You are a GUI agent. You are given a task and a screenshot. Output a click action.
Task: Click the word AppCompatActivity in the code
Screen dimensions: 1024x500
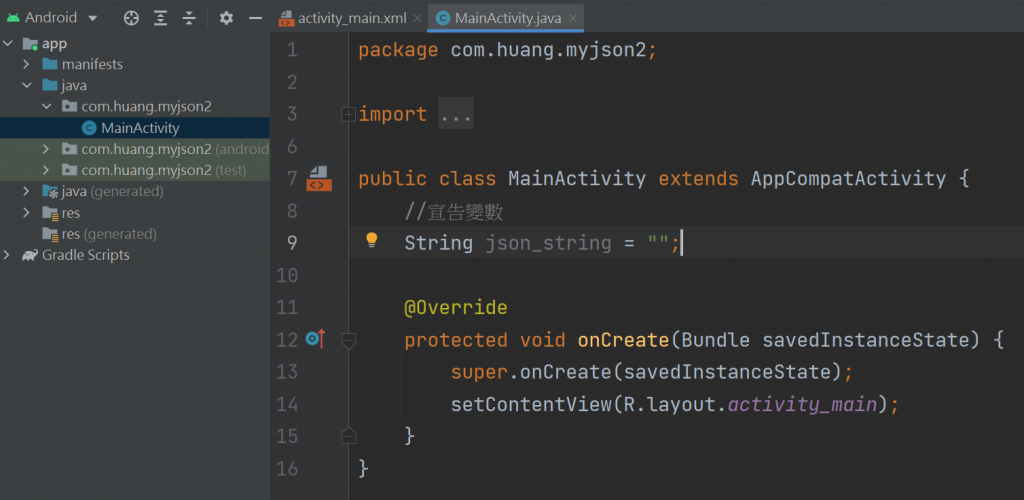[848, 178]
